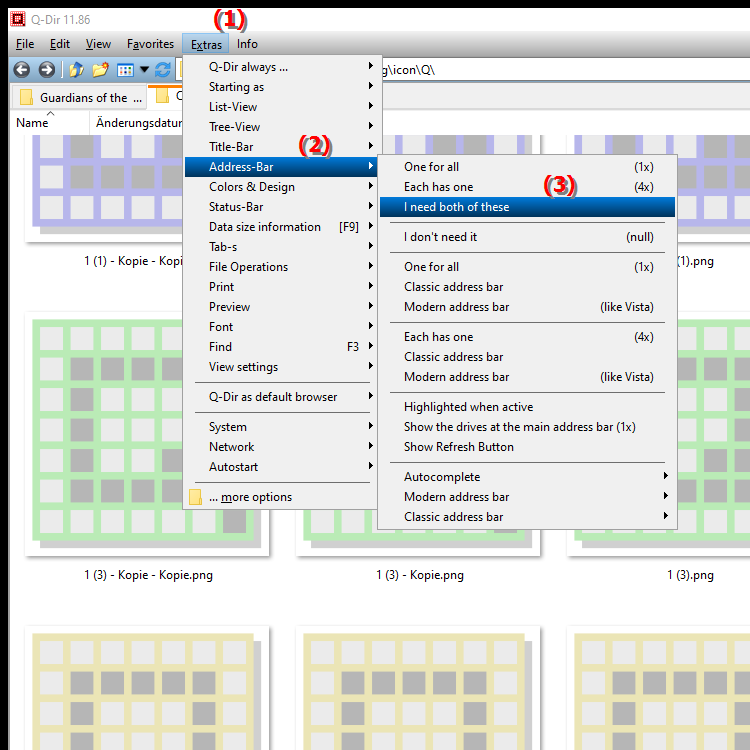750x750 pixels.
Task: Open the Preview submenu
Action: click(281, 307)
